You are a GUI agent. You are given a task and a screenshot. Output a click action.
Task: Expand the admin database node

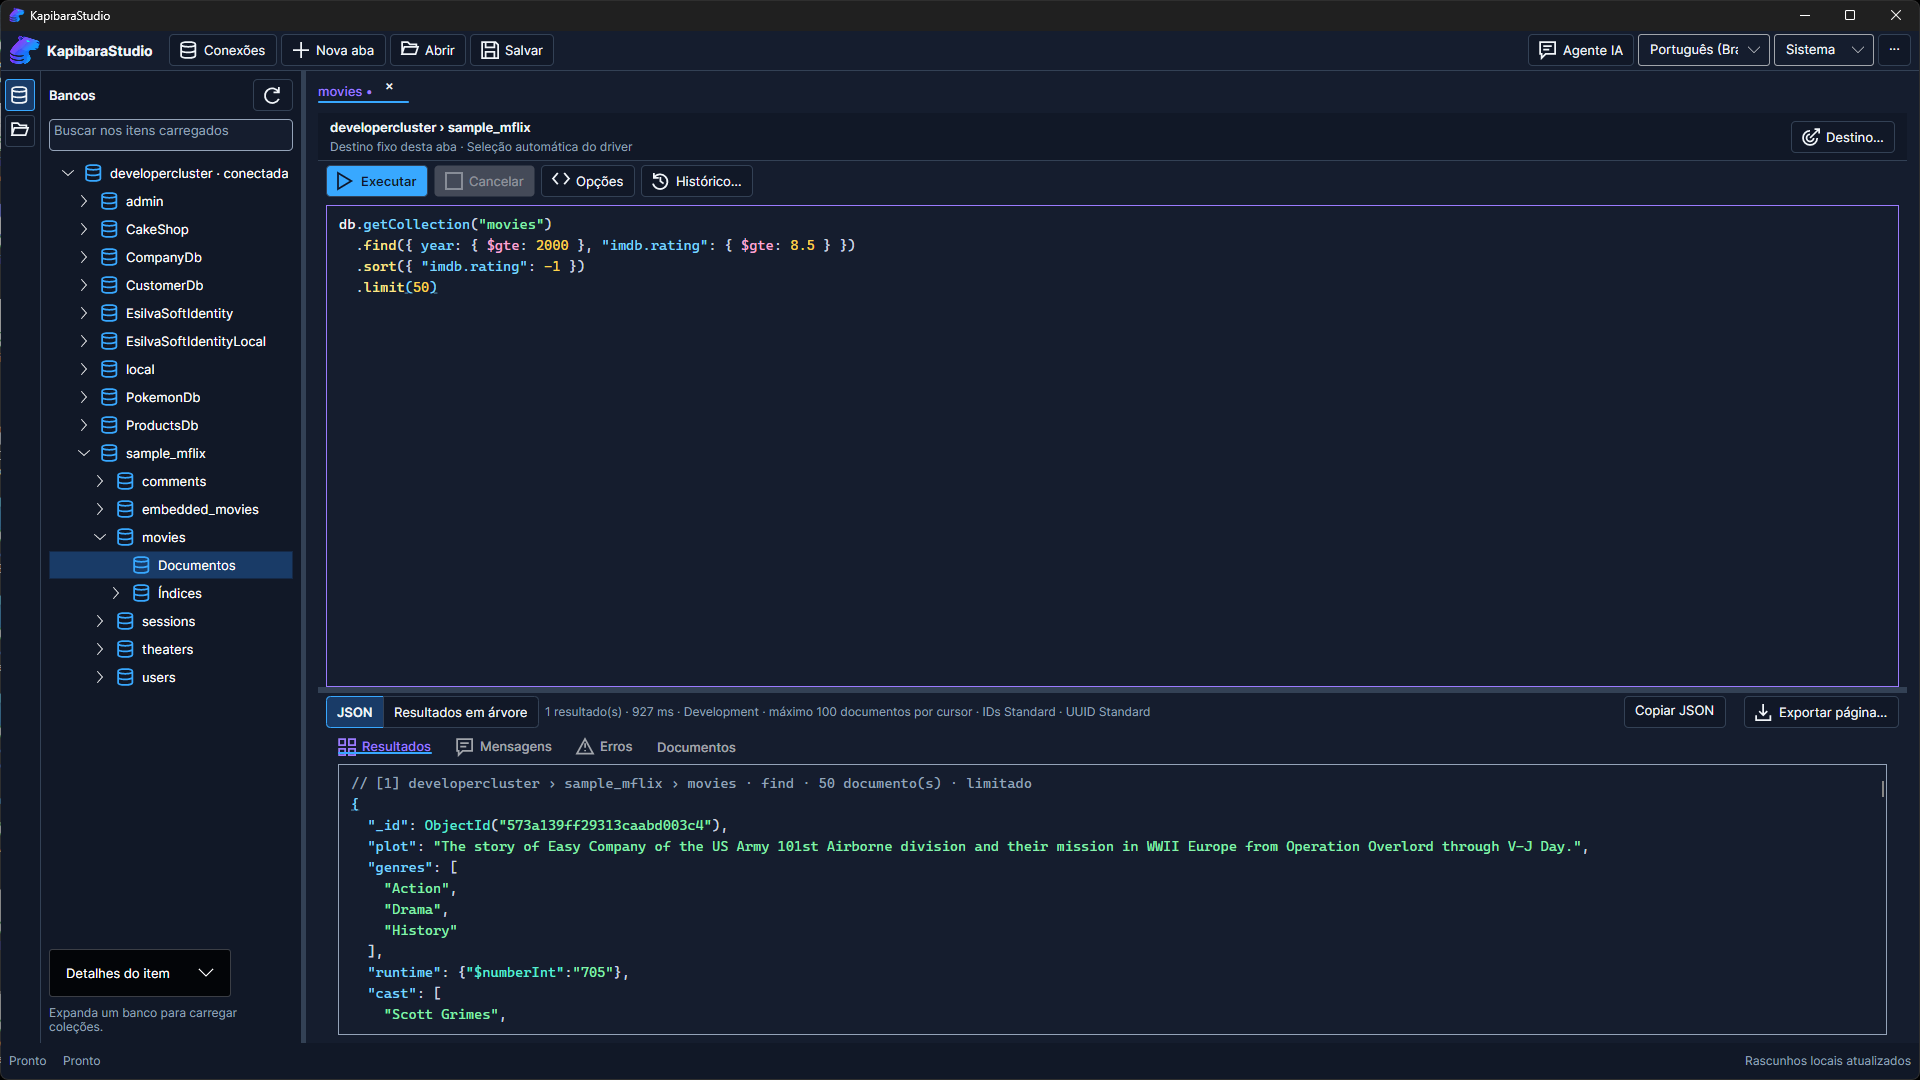[x=84, y=201]
